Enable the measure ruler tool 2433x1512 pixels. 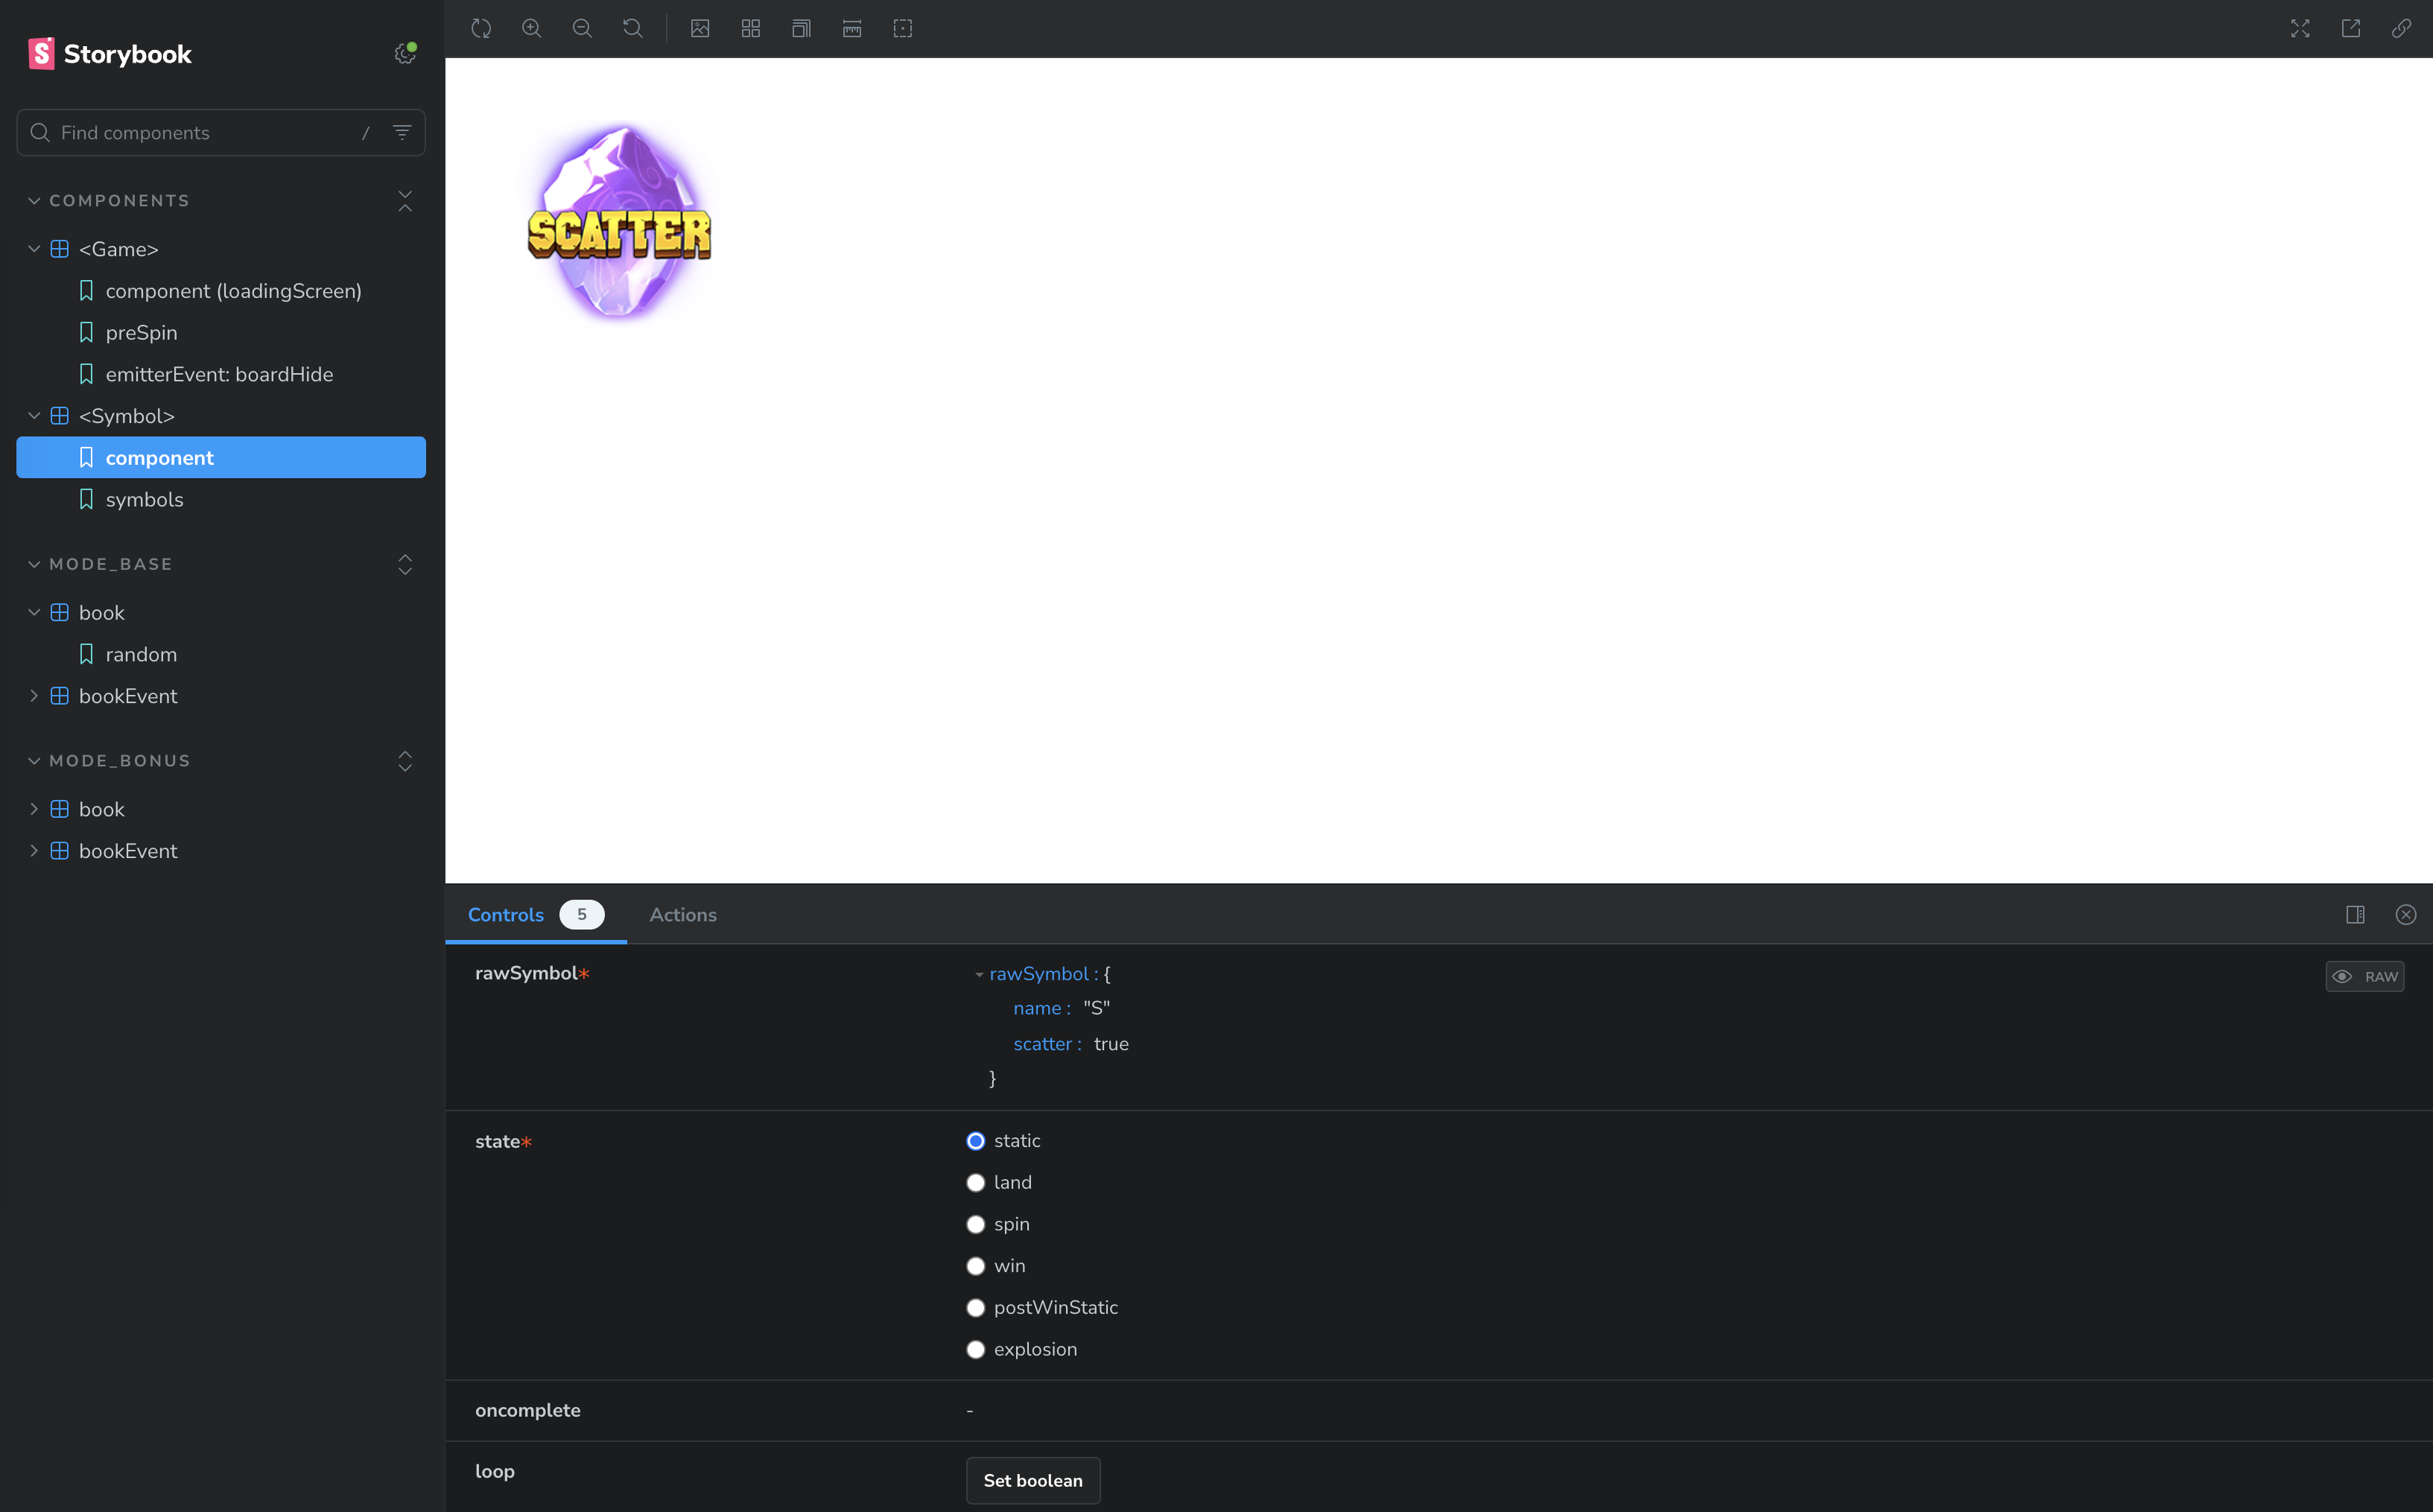[852, 28]
